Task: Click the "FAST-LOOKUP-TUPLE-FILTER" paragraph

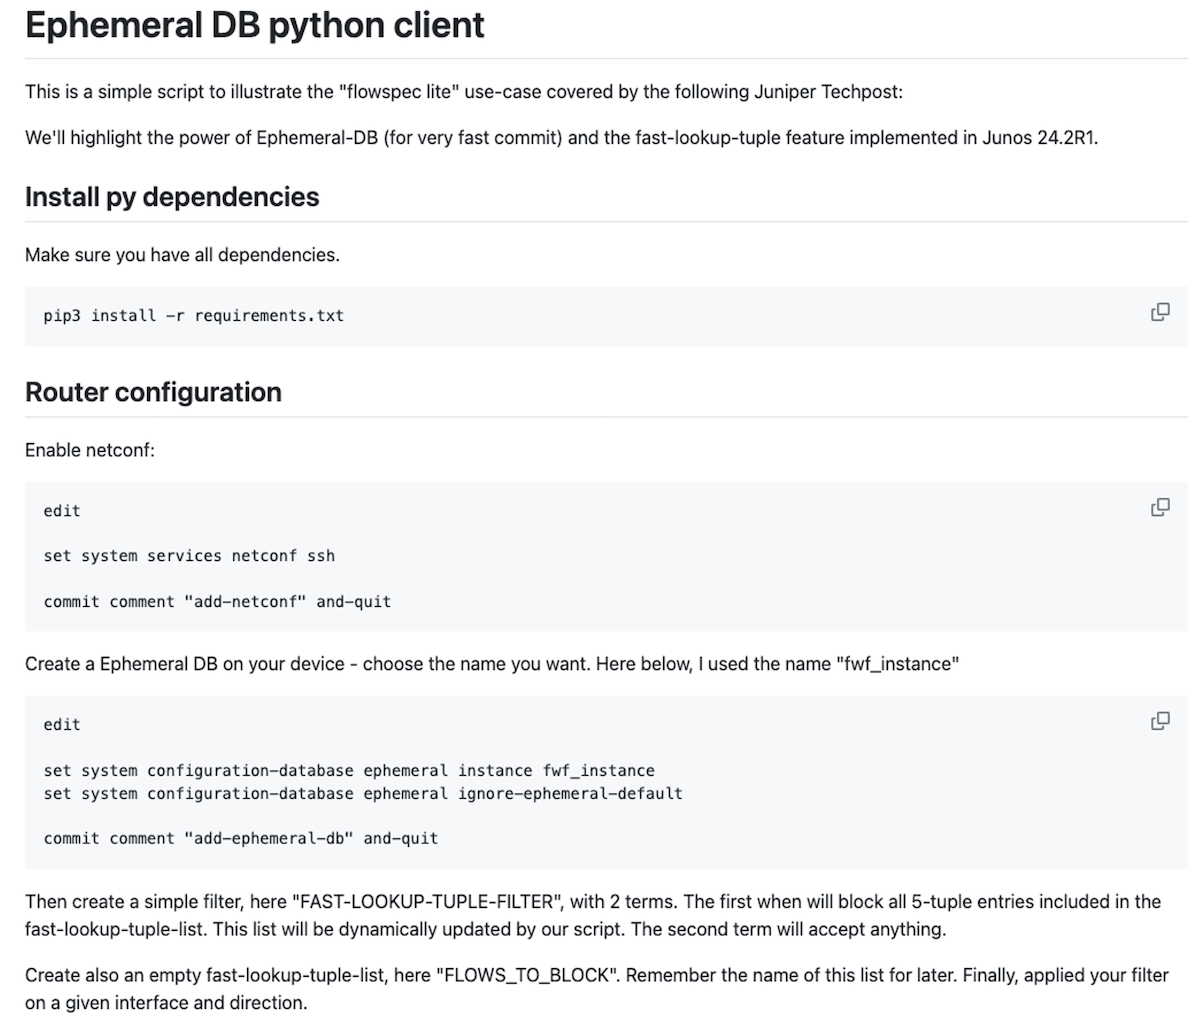Action: (593, 915)
